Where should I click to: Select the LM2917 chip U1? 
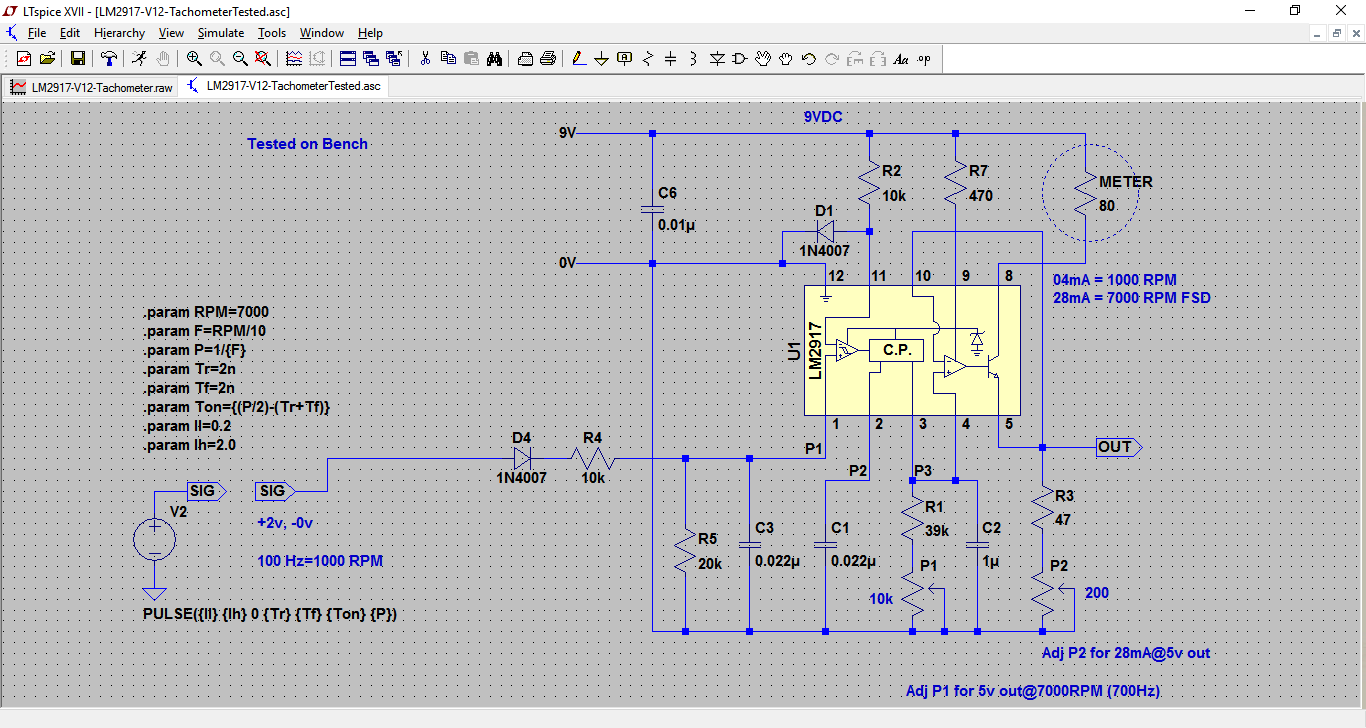pyautogui.click(x=912, y=350)
